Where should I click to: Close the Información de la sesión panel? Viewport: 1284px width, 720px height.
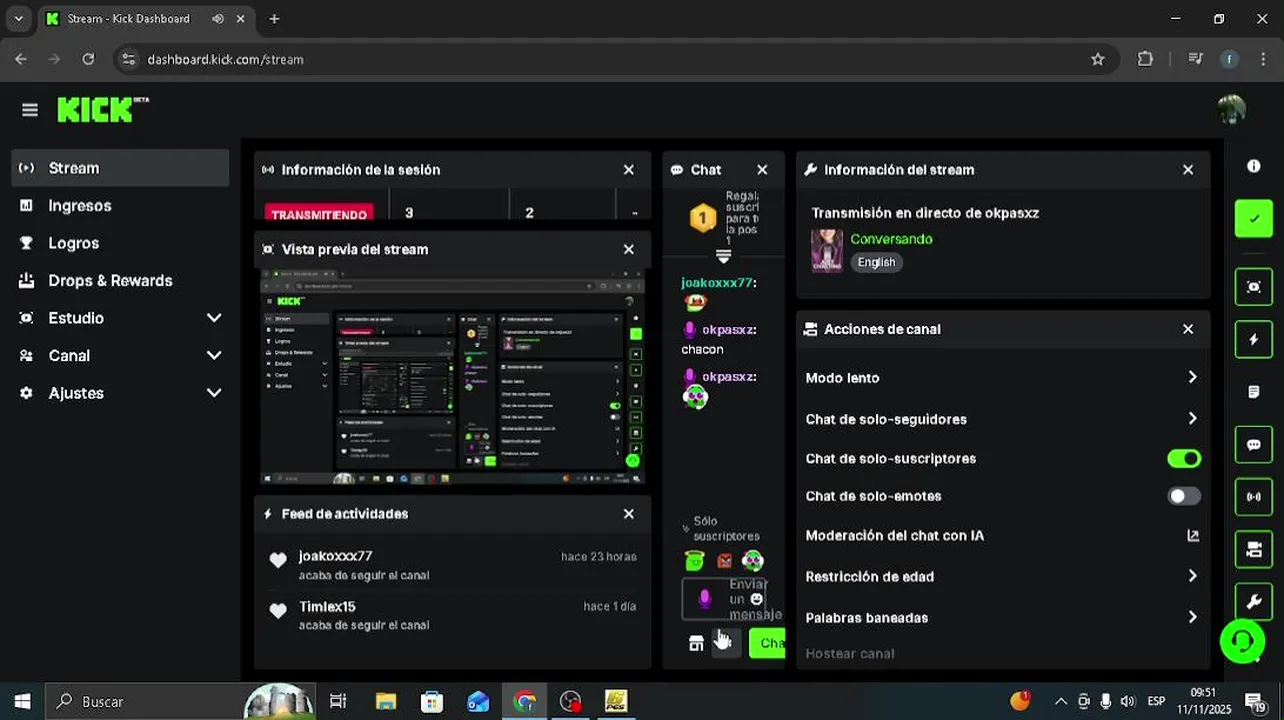point(629,170)
